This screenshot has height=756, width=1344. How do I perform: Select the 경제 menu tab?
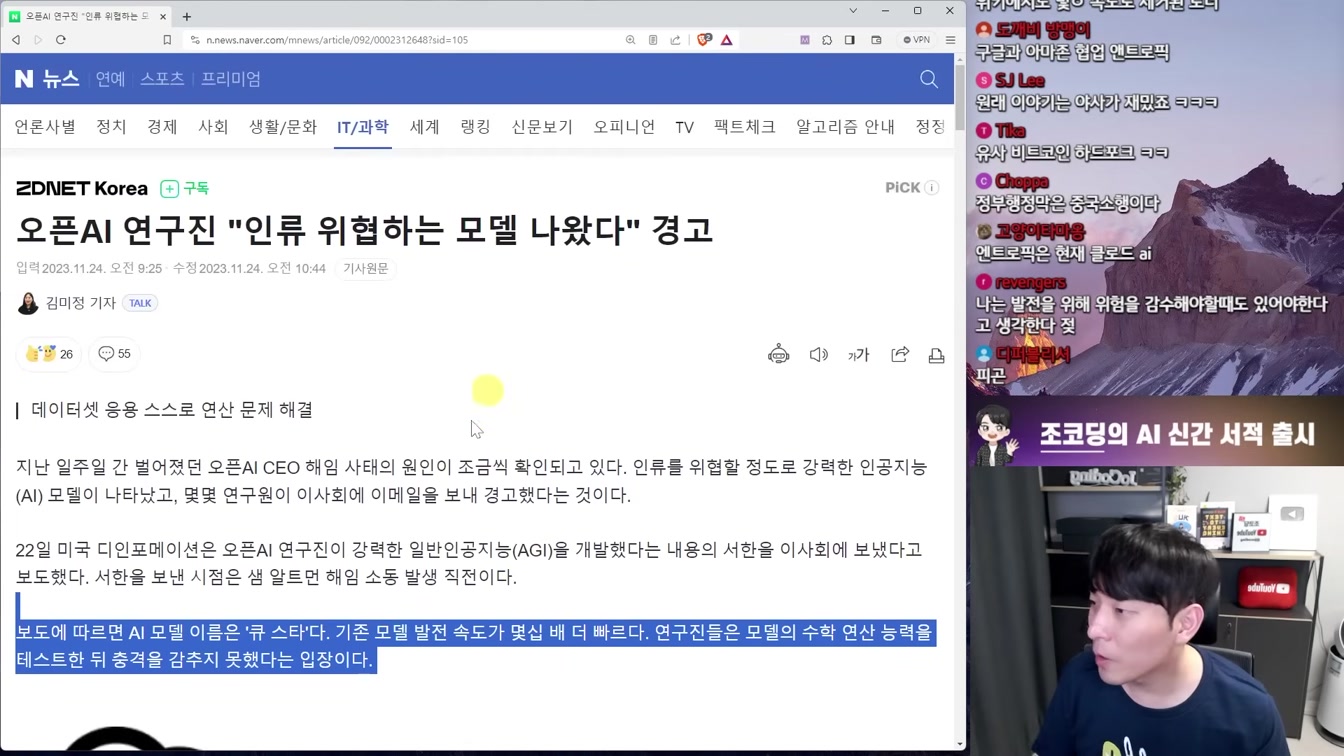(162, 127)
